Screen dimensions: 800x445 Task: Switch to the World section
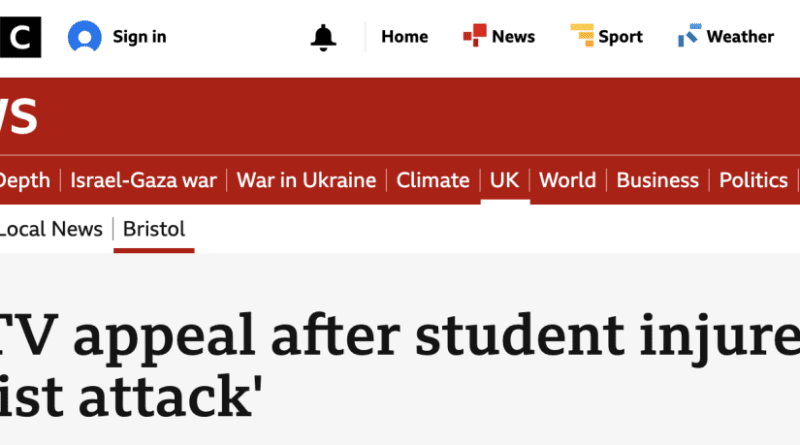point(567,180)
